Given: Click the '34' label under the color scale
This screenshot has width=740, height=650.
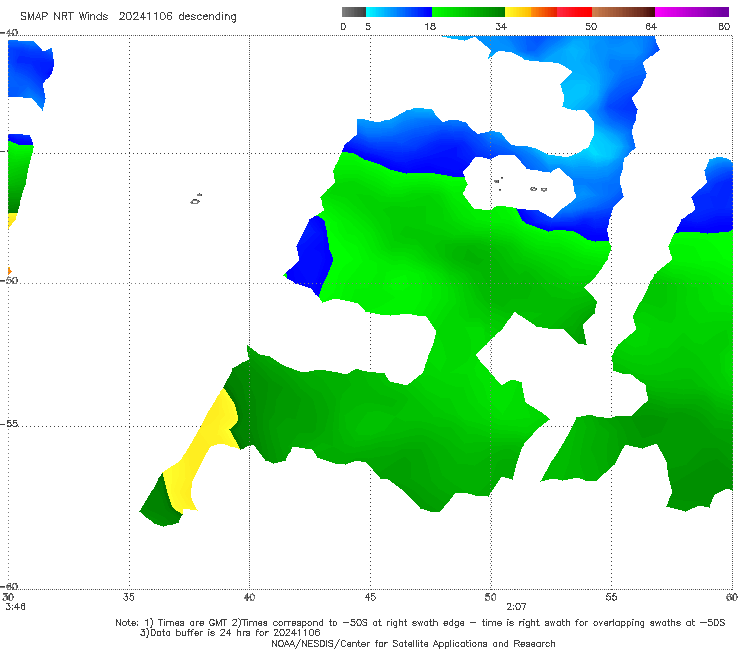Looking at the screenshot, I should 501,27.
